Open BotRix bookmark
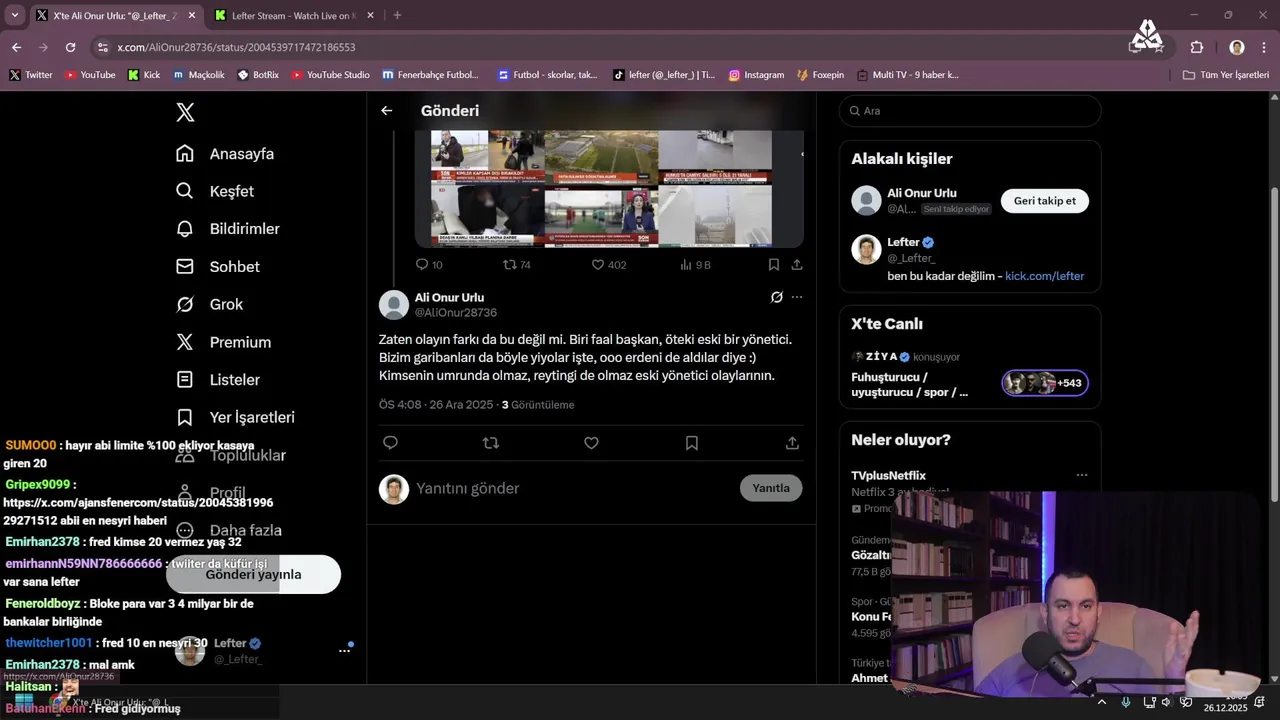This screenshot has width=1280, height=720. 258,75
